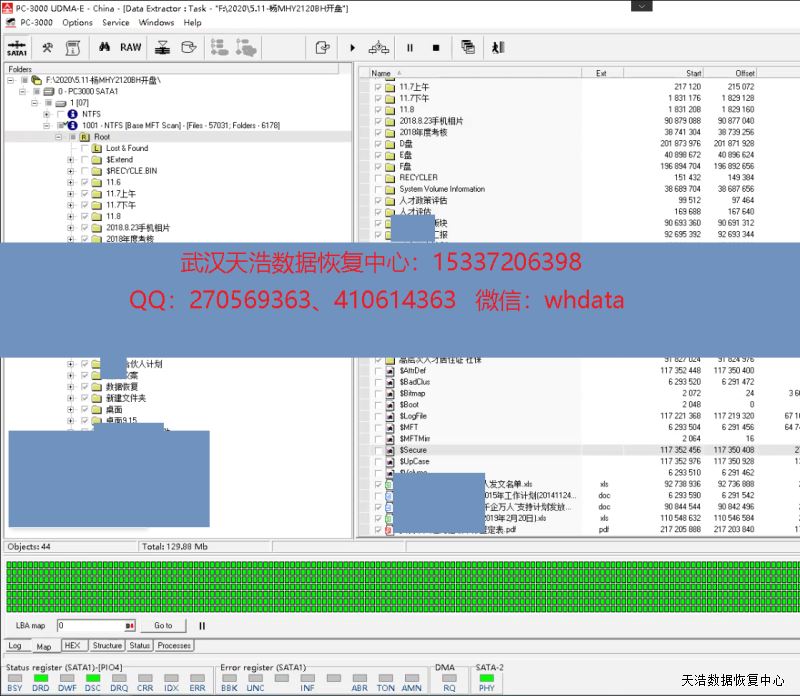Viewport: 800px width, 696px height.
Task: Check the $RECYCLE.BIN folder checkbox in the tree
Action: click(x=85, y=171)
